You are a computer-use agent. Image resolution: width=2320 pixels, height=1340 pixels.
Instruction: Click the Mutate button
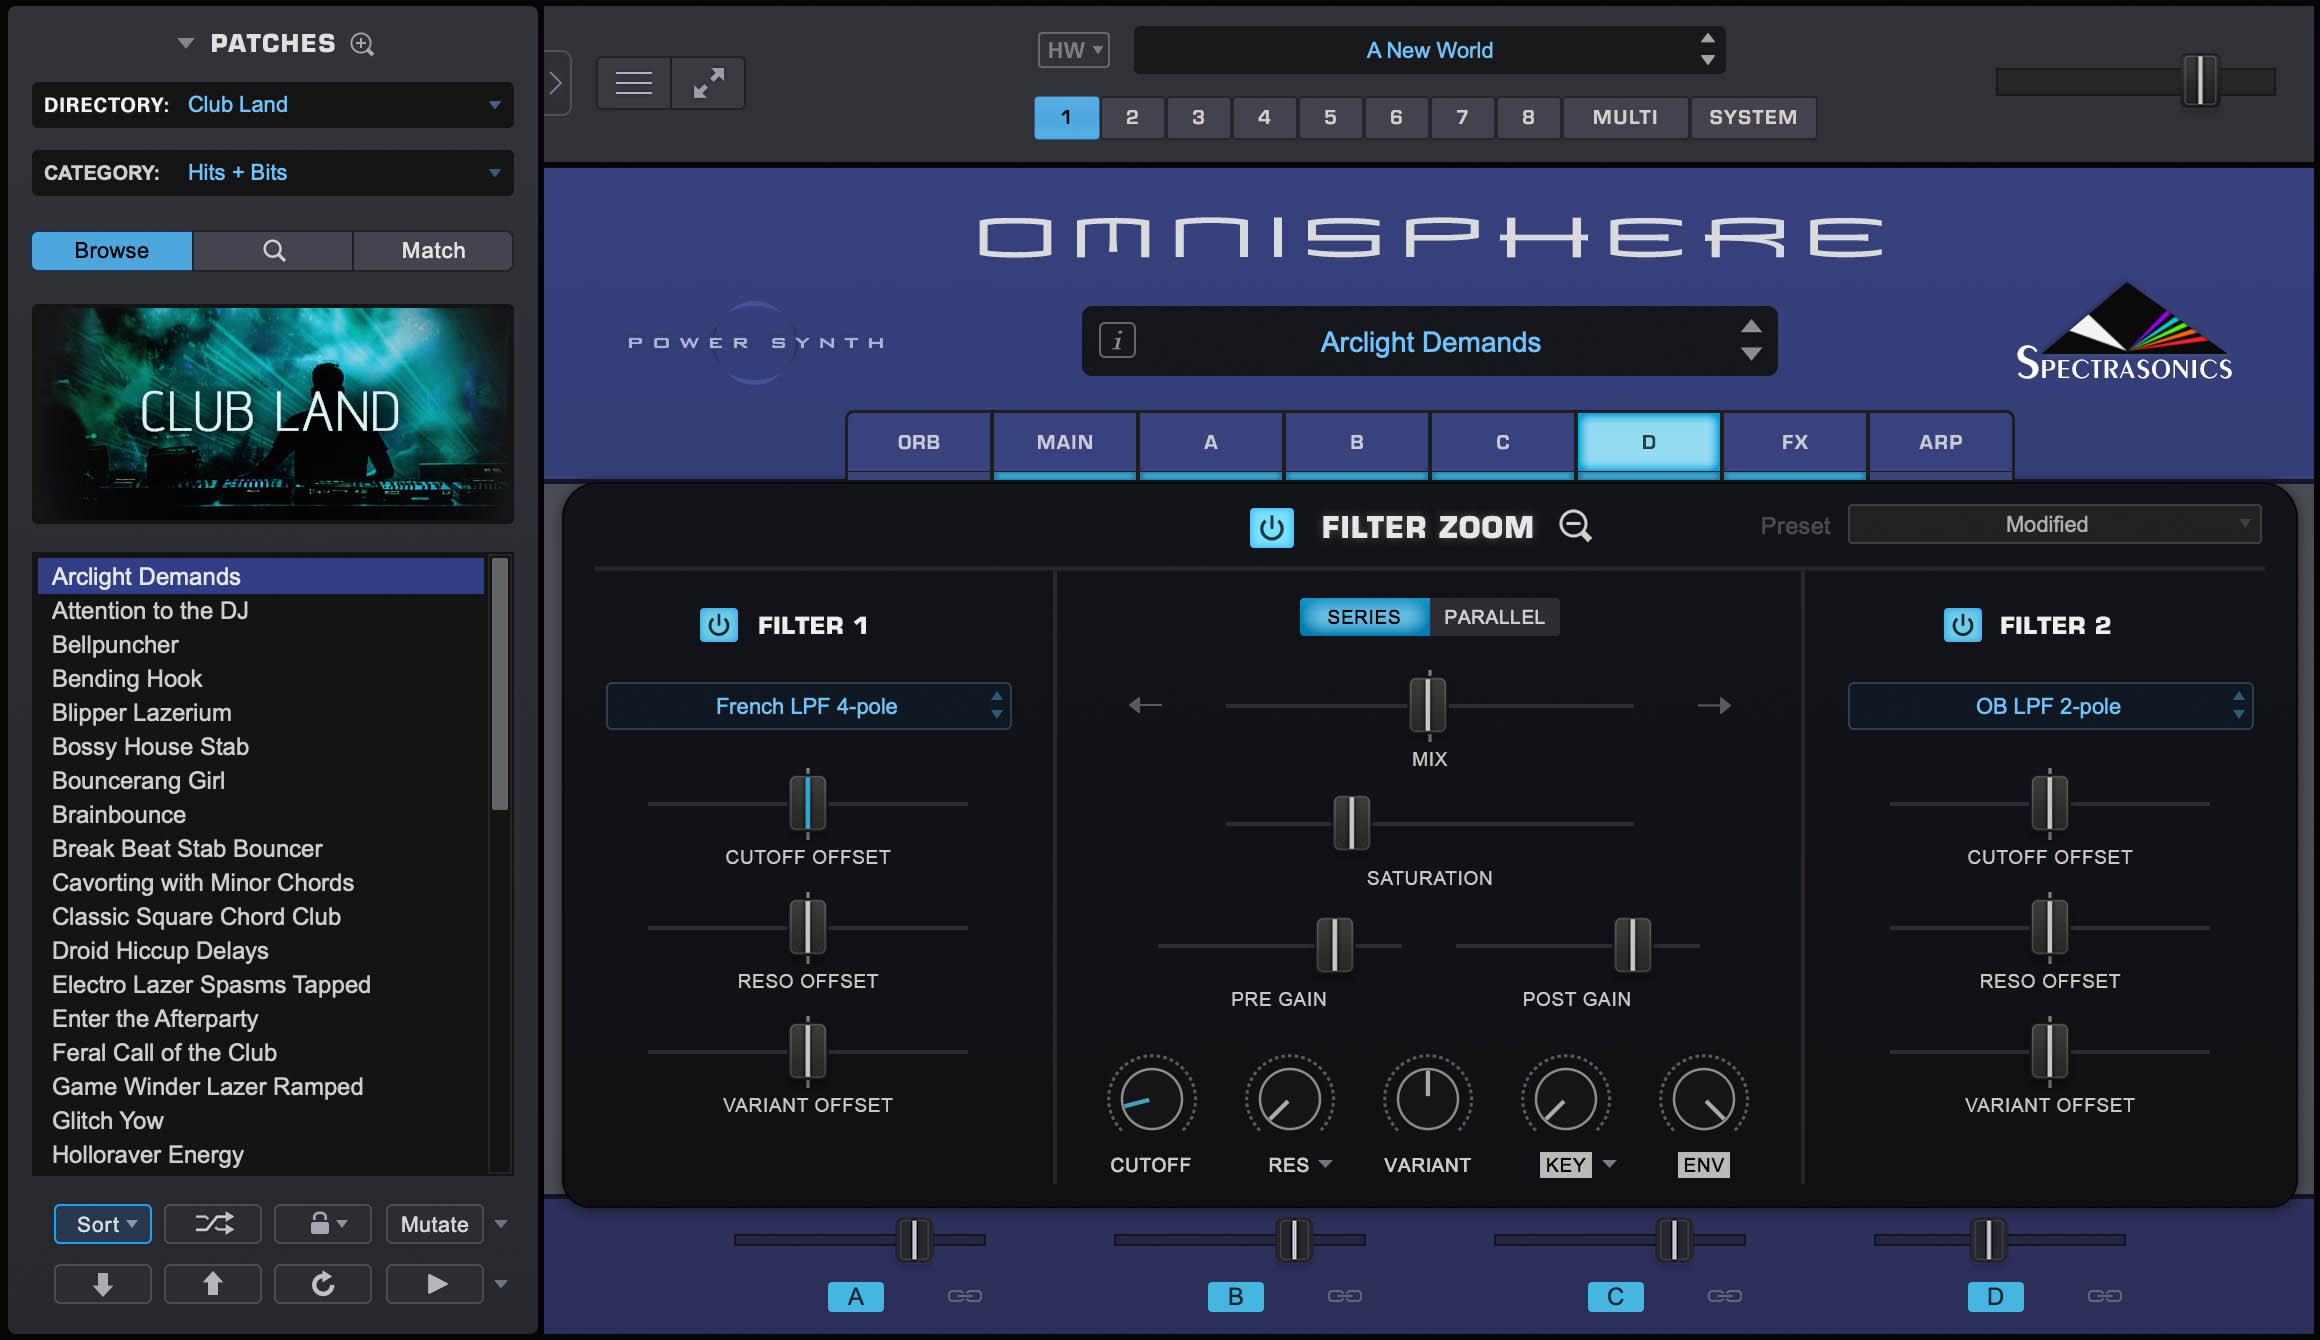(434, 1224)
